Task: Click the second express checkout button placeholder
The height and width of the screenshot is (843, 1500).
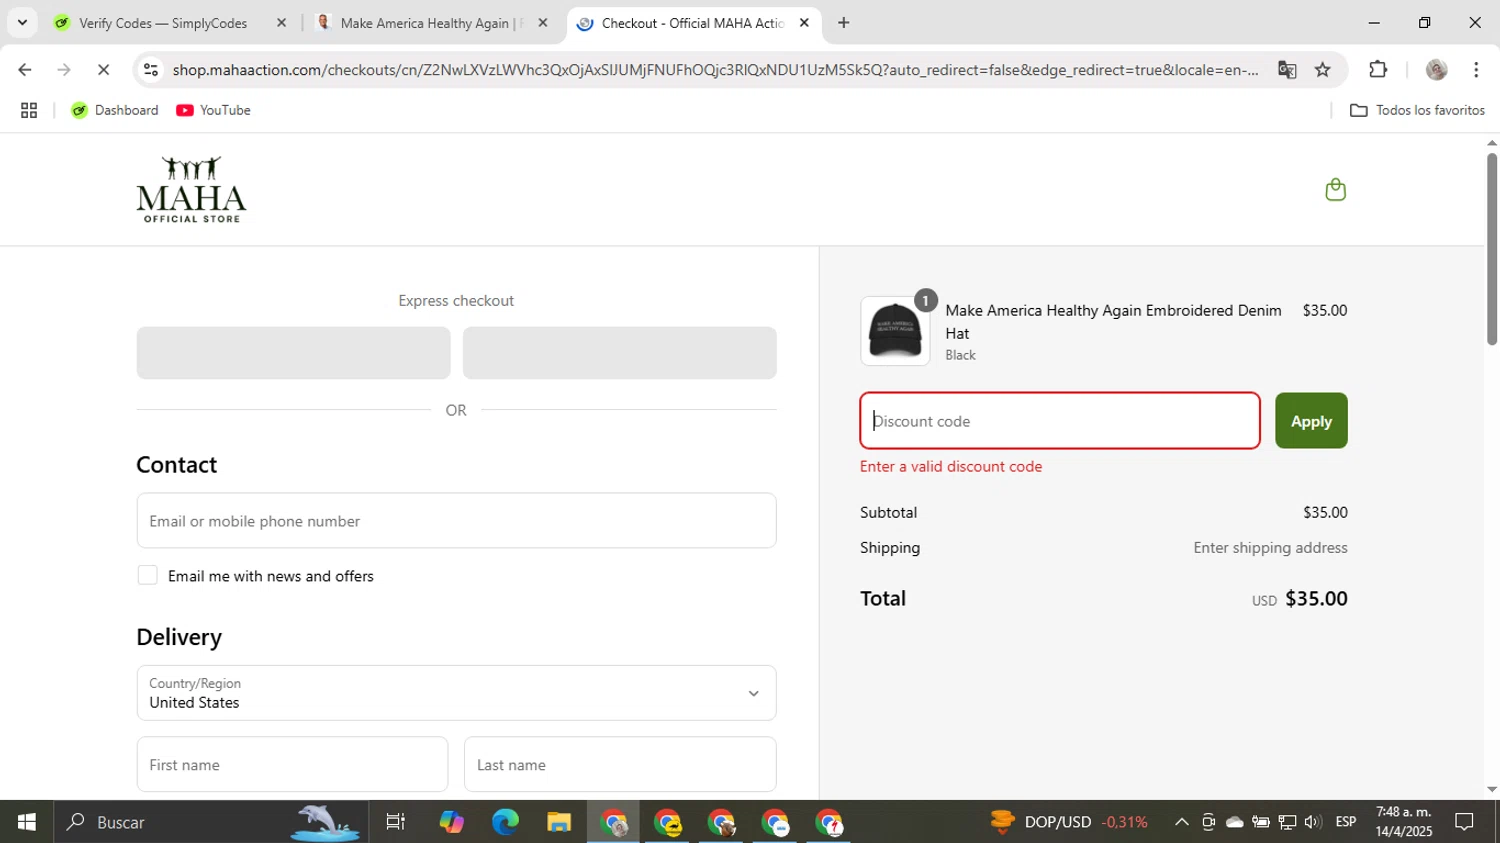Action: tap(619, 352)
